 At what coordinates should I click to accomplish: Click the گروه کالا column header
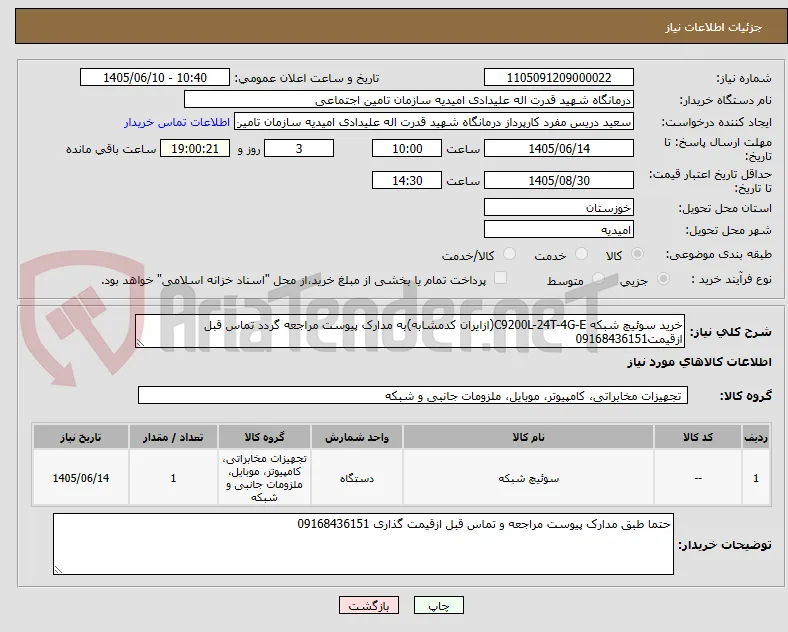click(x=264, y=437)
